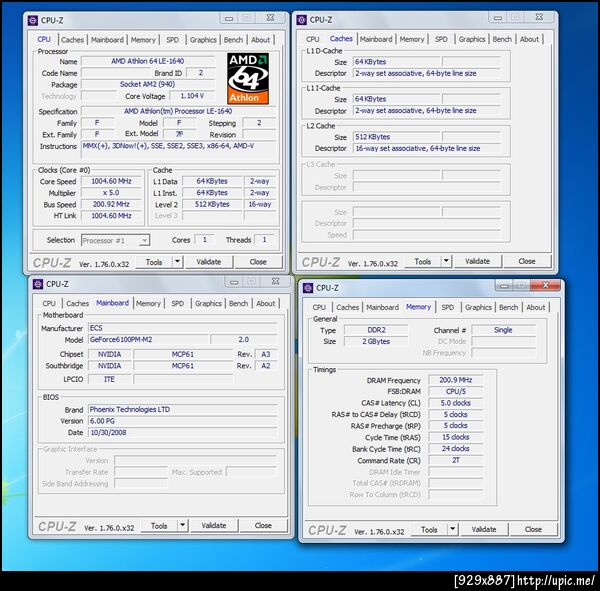Click the BIOS date '10/30/2008'
This screenshot has height=591, width=600.
(183, 432)
